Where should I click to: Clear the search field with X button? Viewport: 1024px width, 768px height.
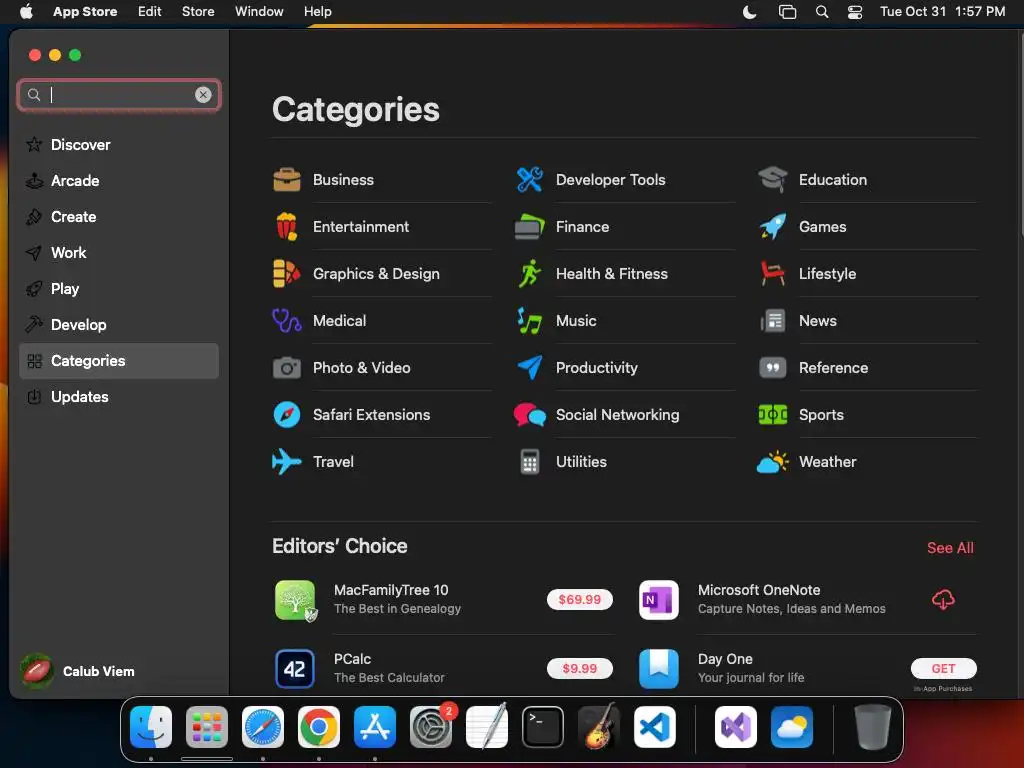tap(203, 95)
